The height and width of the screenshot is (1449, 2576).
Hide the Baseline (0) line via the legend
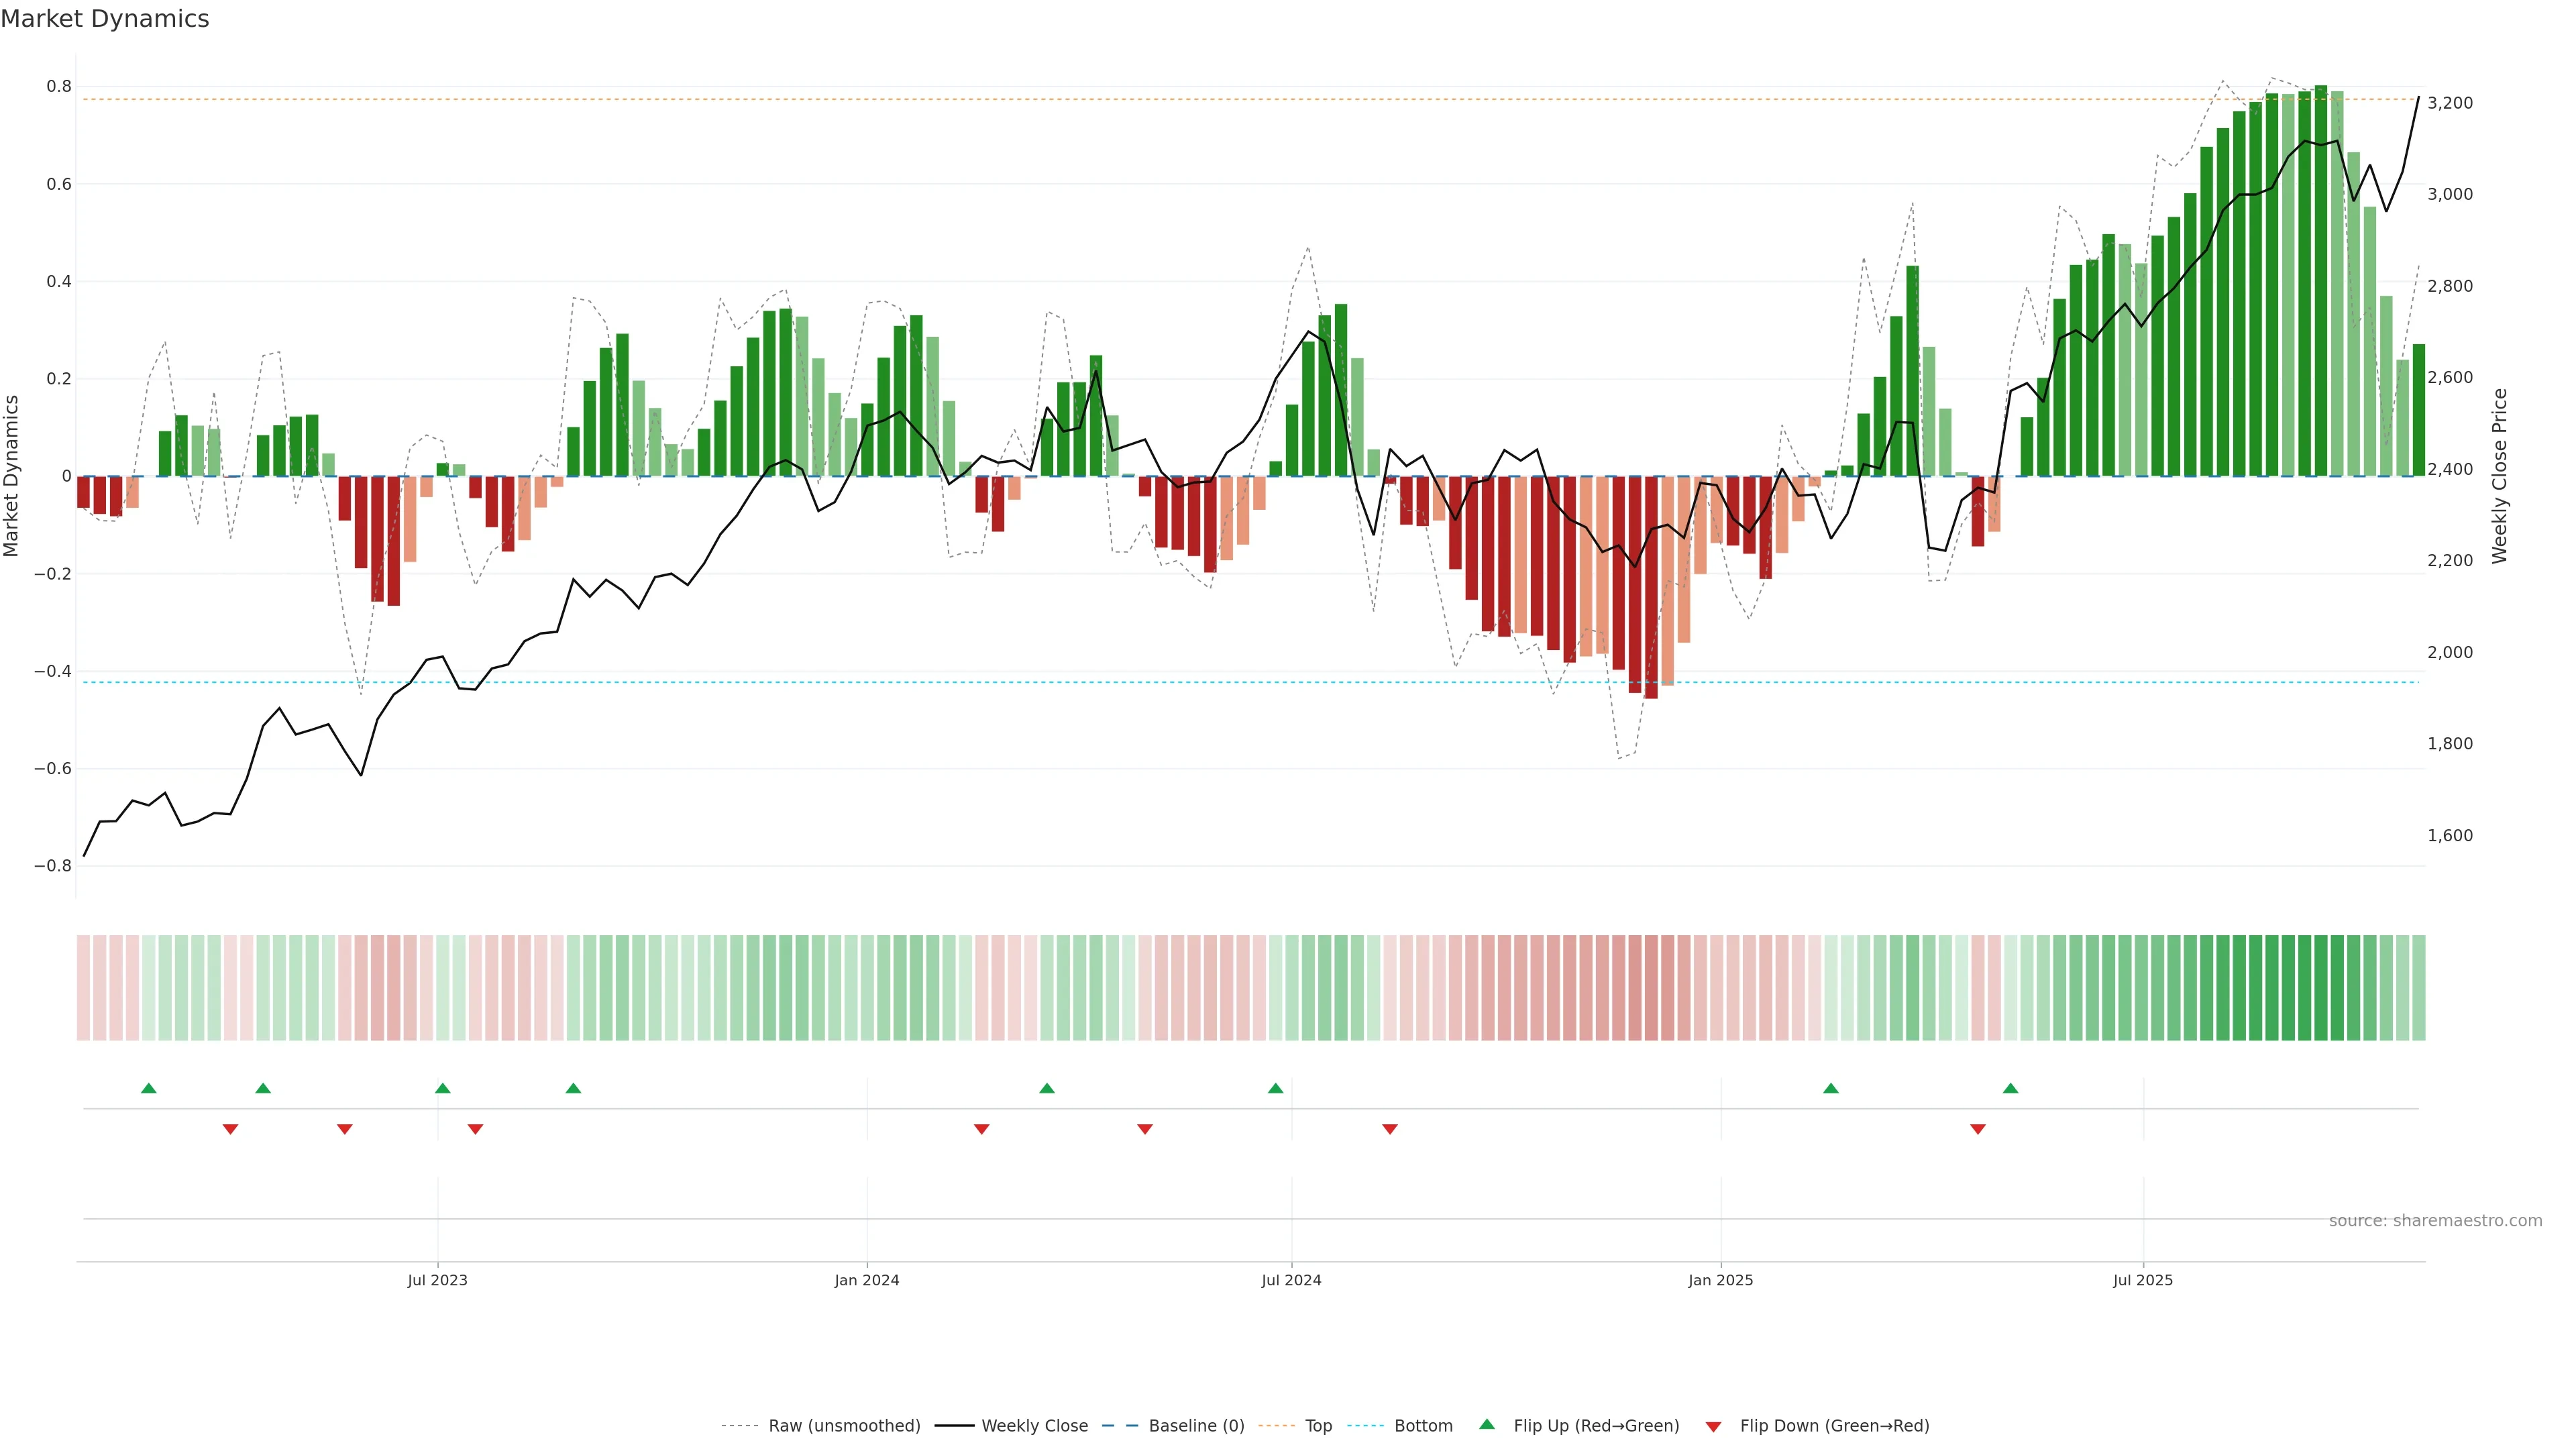click(1196, 1426)
